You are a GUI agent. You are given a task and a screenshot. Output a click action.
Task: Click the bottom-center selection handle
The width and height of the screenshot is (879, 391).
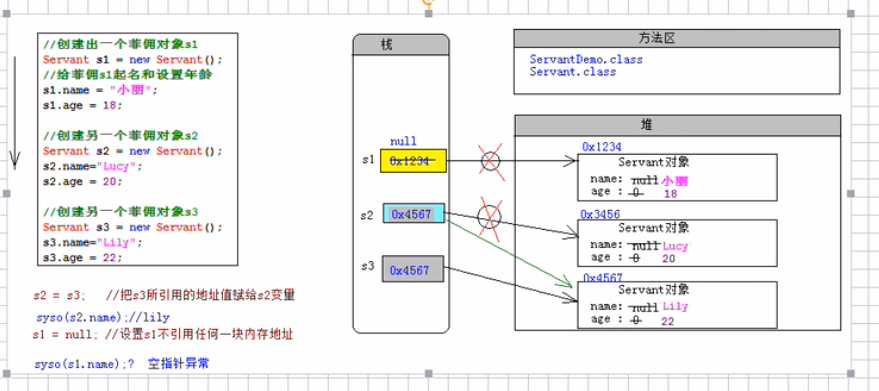coord(428,374)
